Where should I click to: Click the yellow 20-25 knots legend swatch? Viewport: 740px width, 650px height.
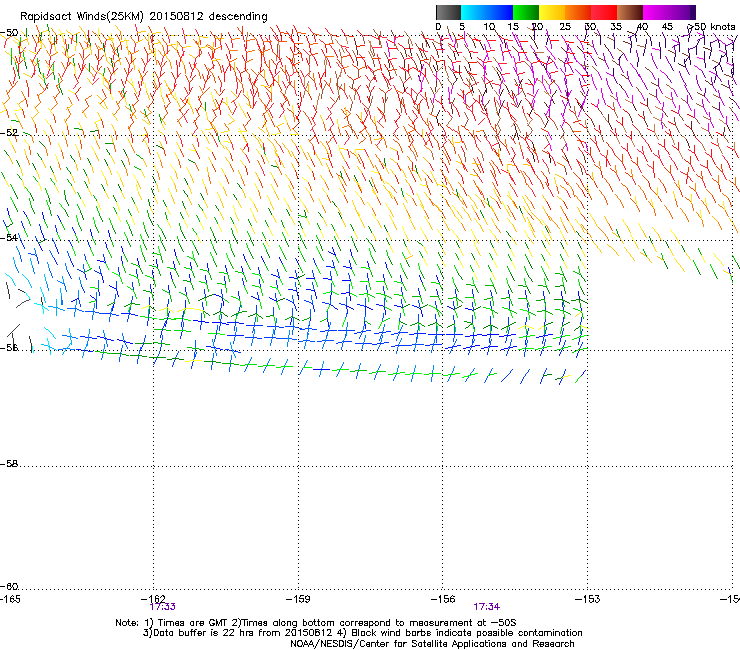[x=552, y=12]
